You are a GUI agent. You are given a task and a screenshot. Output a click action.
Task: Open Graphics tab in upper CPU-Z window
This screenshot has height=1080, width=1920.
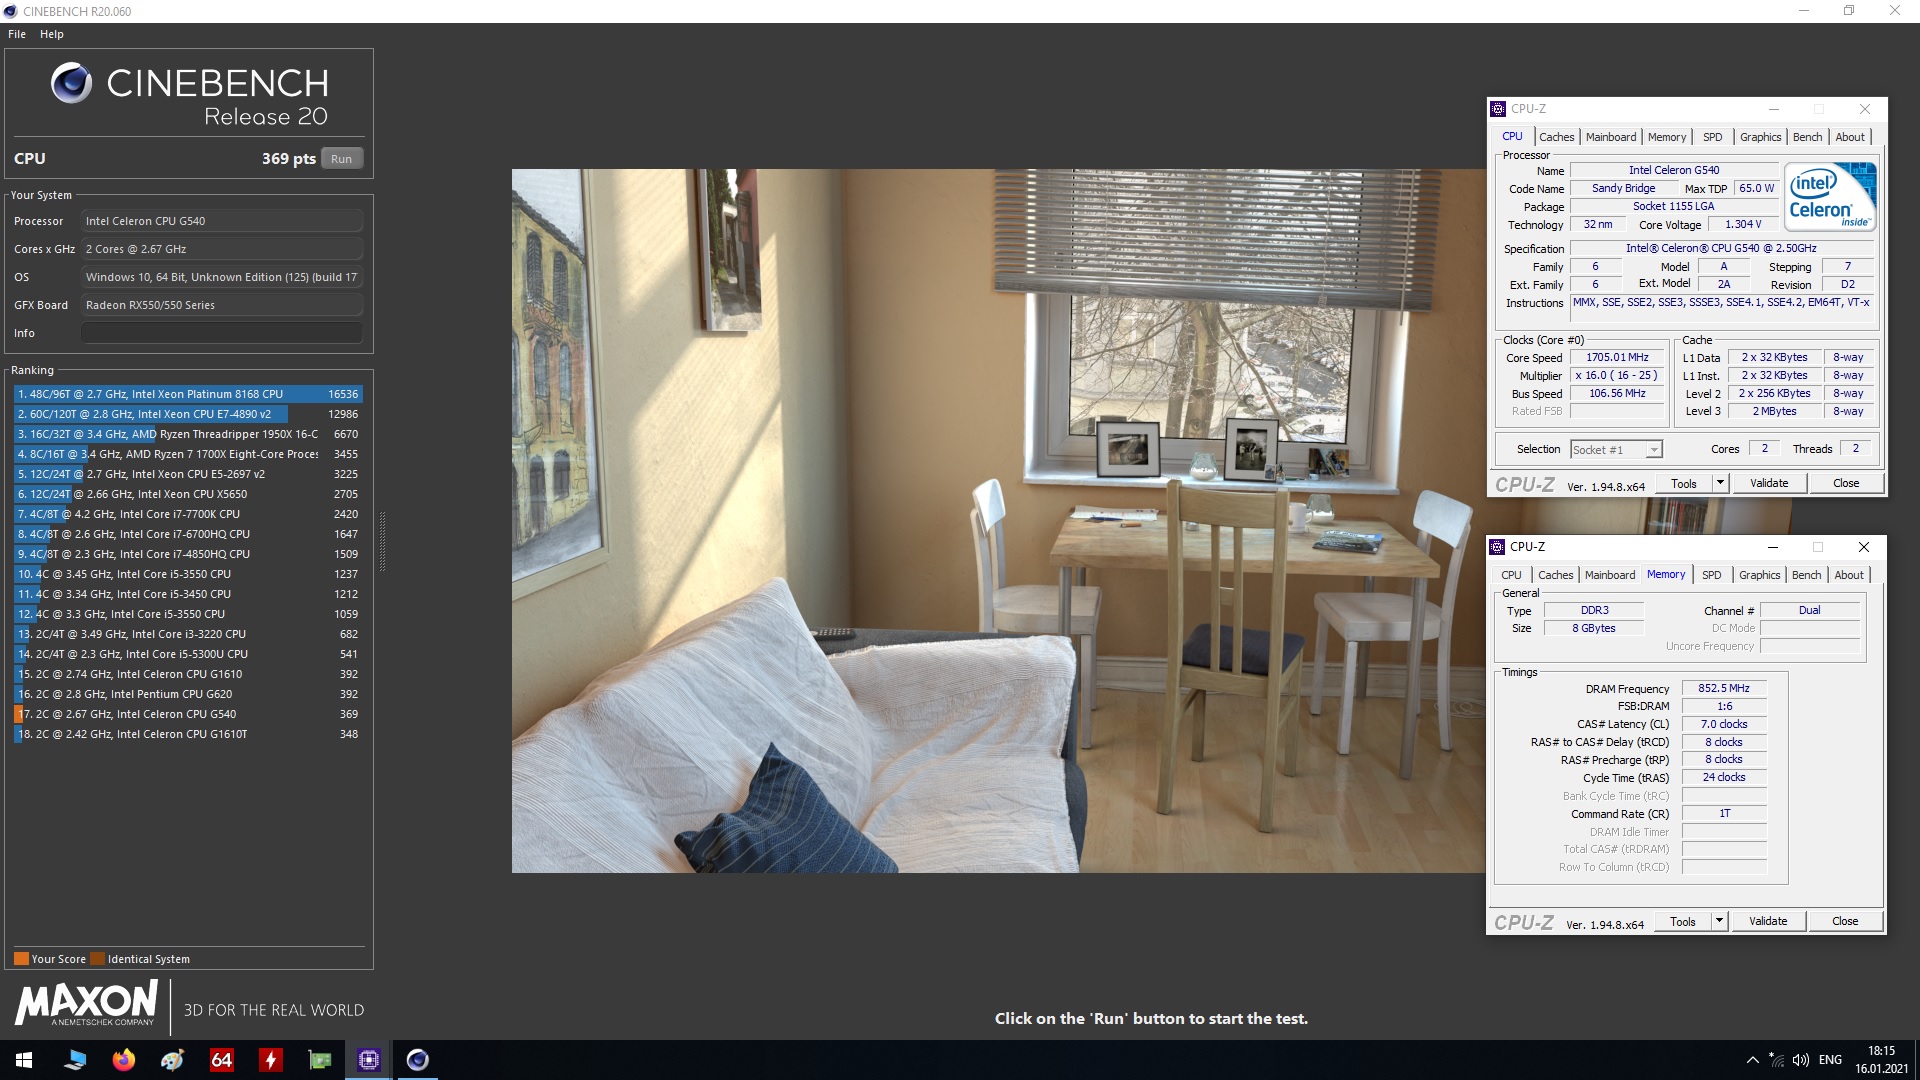pos(1760,137)
